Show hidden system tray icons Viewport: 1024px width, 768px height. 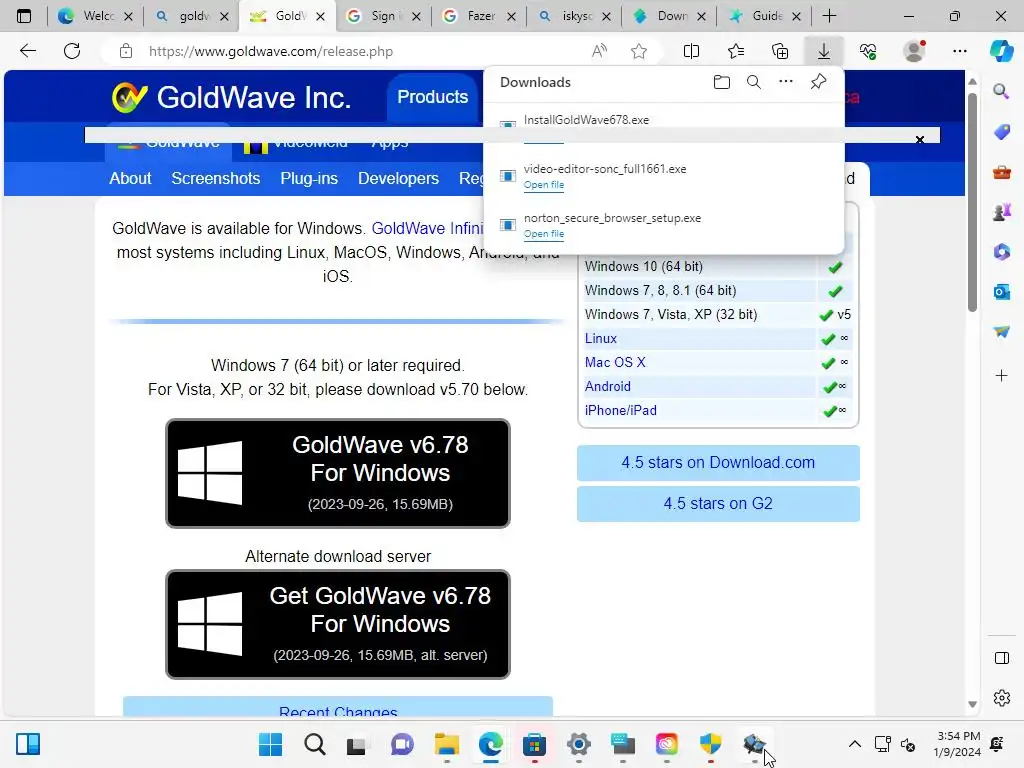pyautogui.click(x=854, y=744)
